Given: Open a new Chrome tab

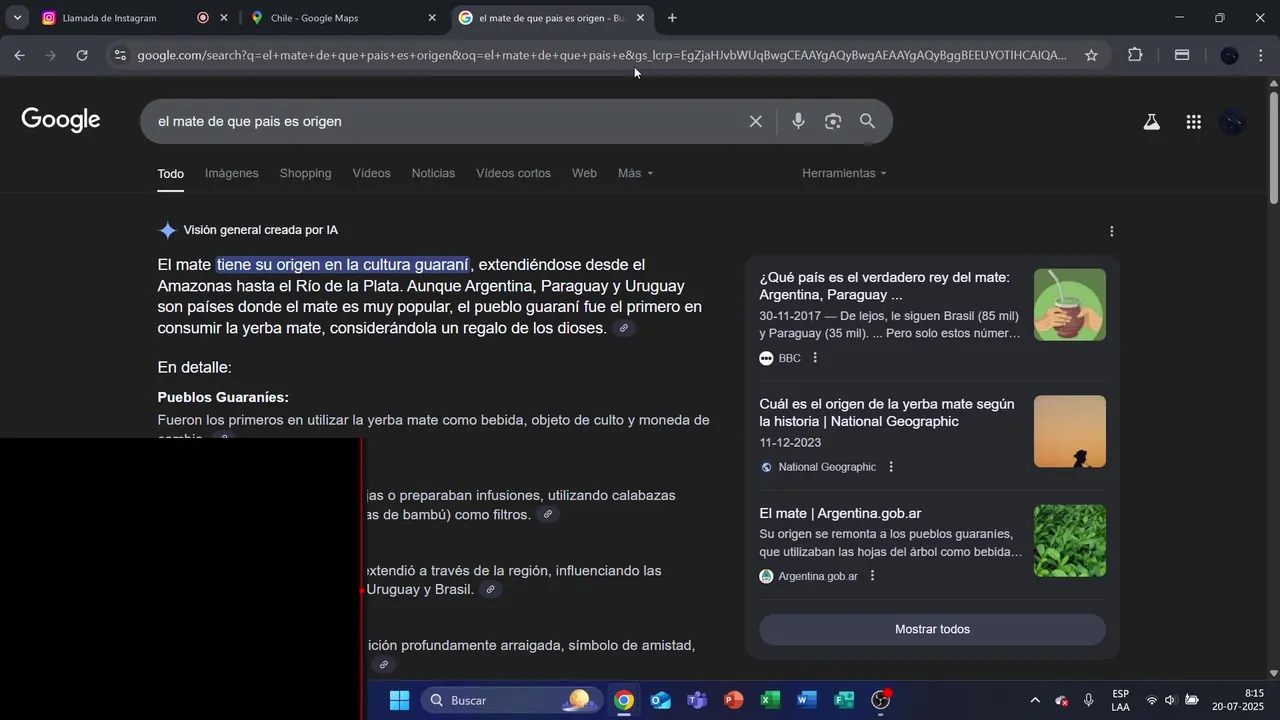Looking at the screenshot, I should click(x=672, y=18).
